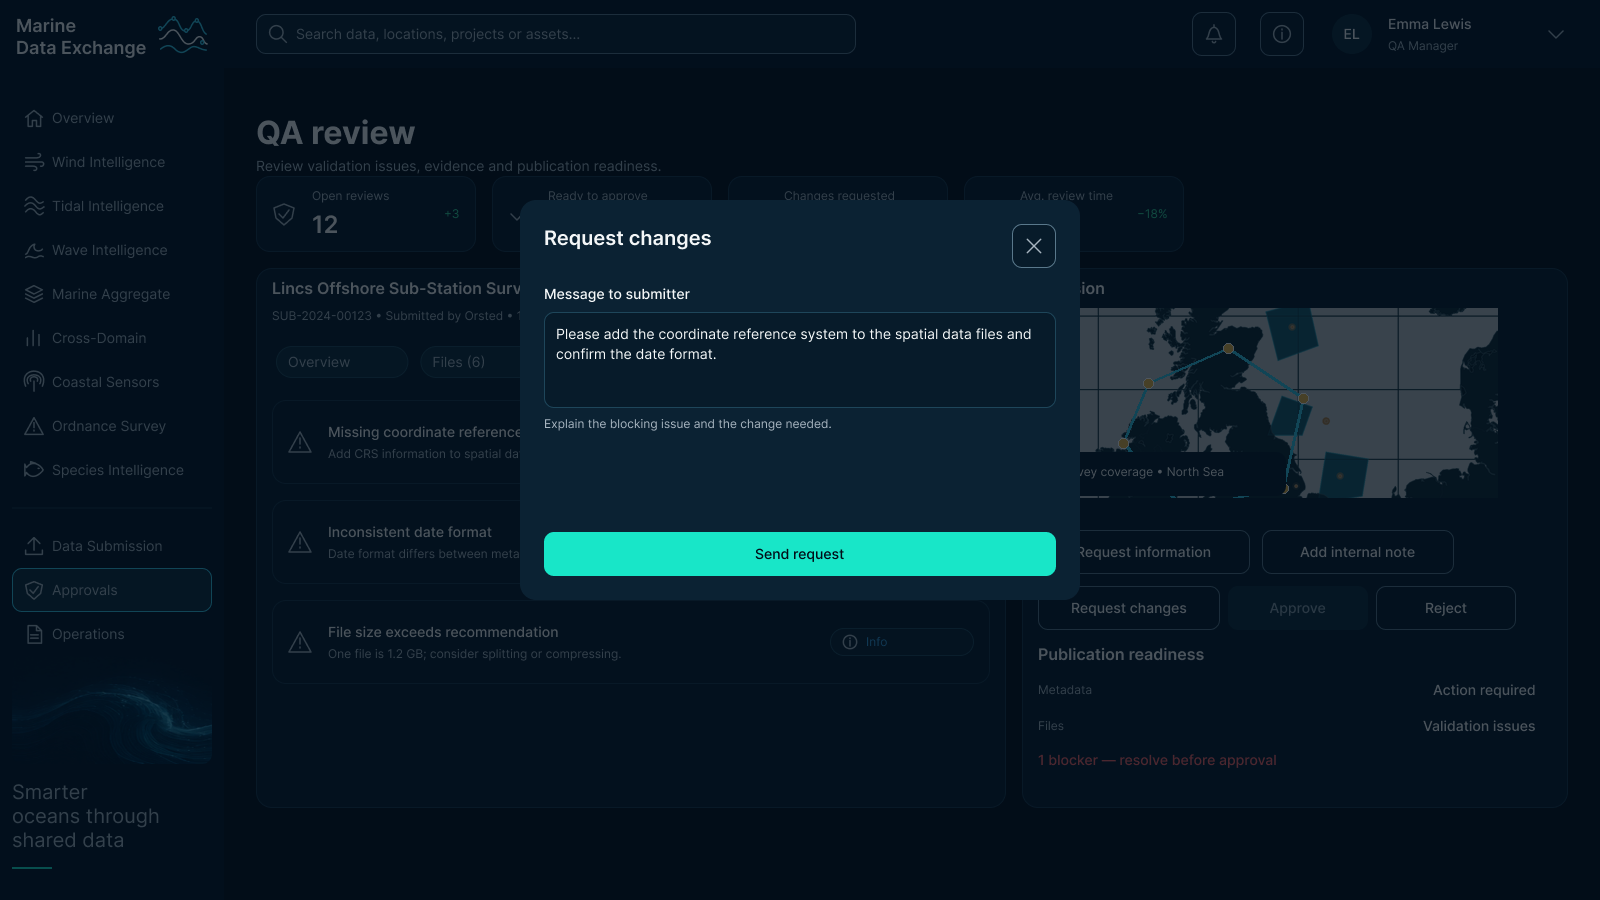The height and width of the screenshot is (900, 1600).
Task: Click the Home icon beside Overview
Action: (34, 118)
